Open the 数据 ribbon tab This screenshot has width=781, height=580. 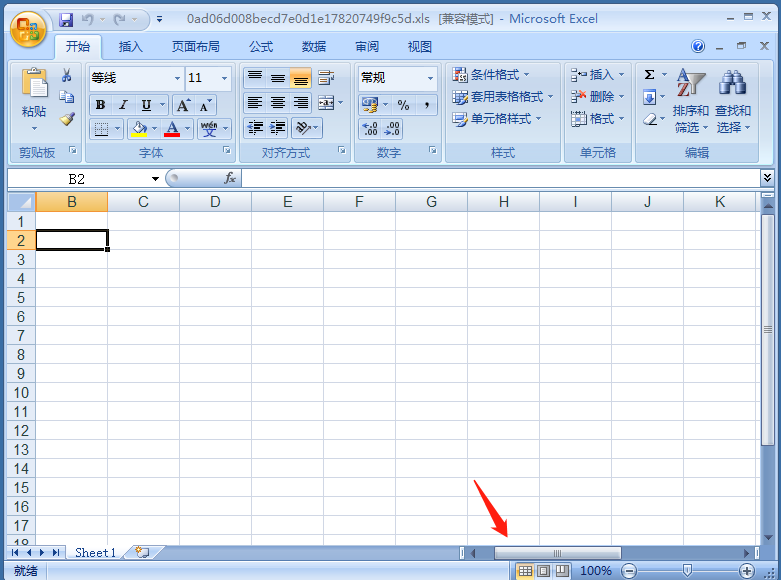coord(314,47)
